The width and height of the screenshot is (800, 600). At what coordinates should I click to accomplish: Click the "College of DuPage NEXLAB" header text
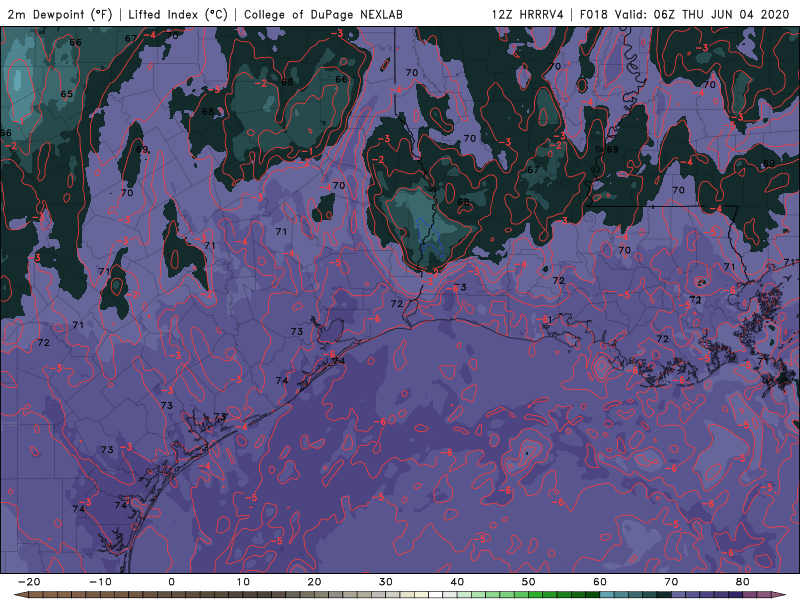(x=323, y=14)
